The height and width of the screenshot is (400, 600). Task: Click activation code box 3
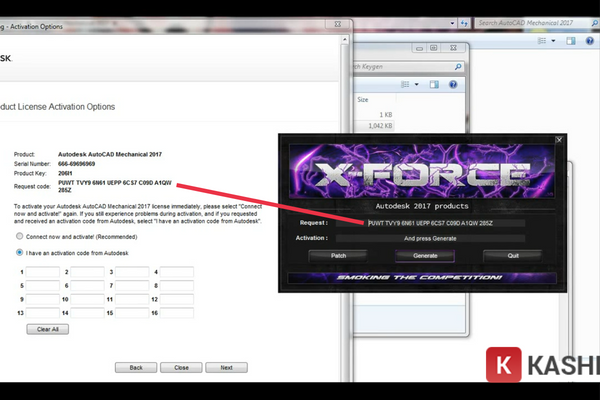(x=132, y=272)
